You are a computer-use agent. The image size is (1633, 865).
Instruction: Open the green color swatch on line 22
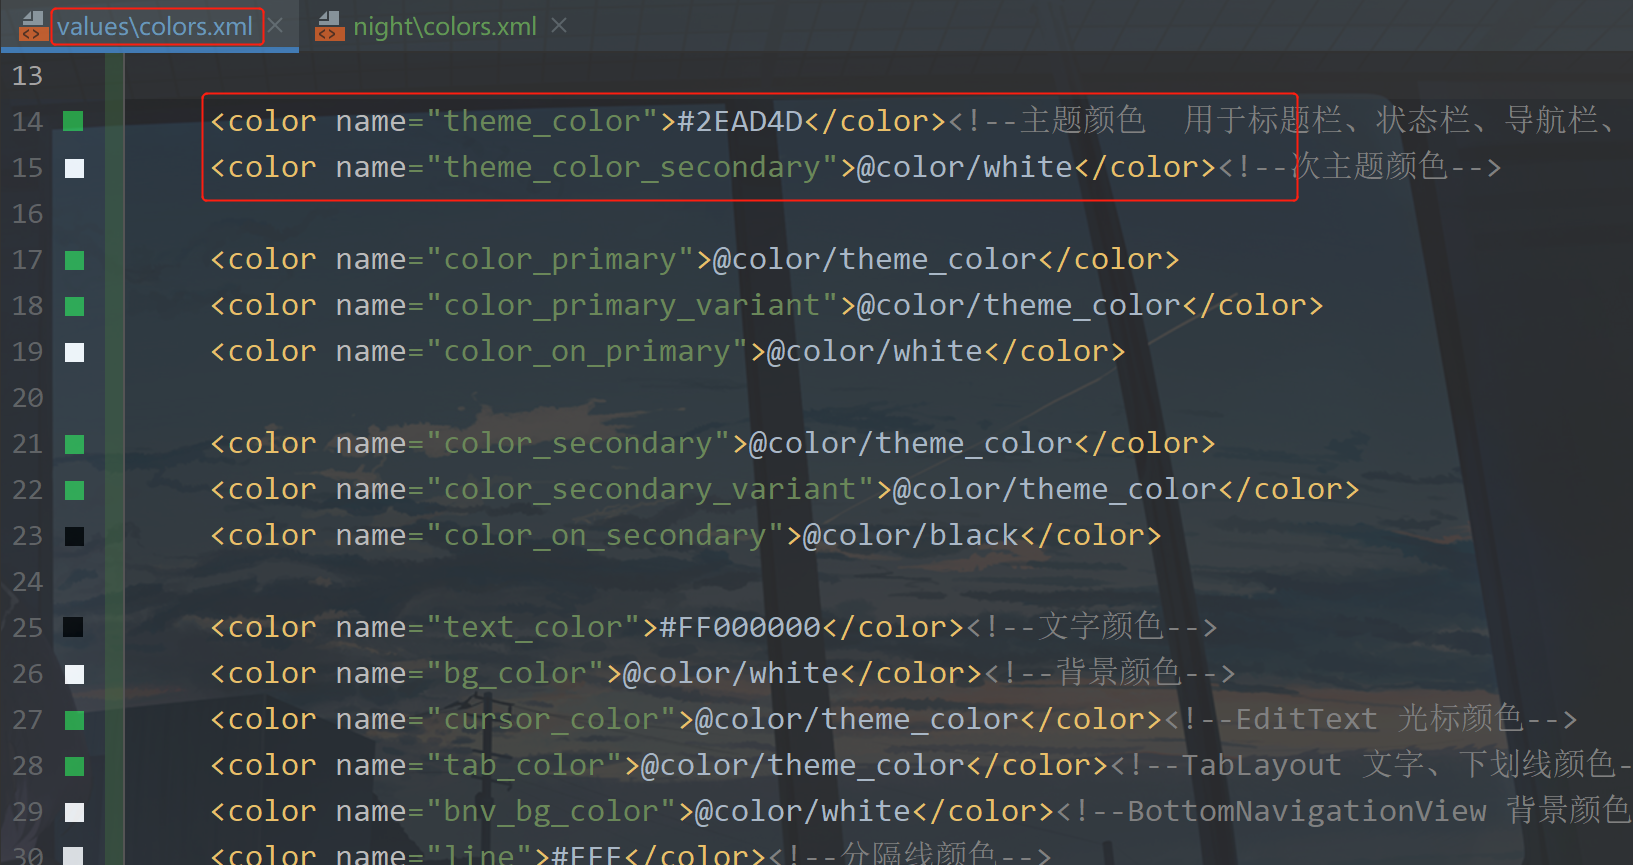point(74,490)
